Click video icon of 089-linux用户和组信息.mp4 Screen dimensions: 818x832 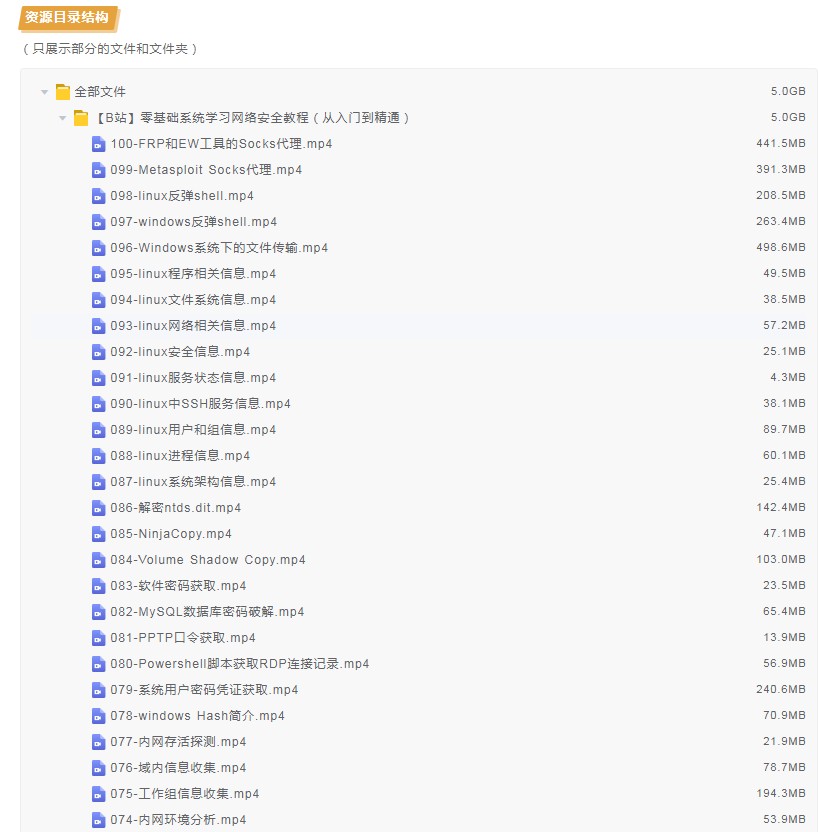click(x=99, y=430)
